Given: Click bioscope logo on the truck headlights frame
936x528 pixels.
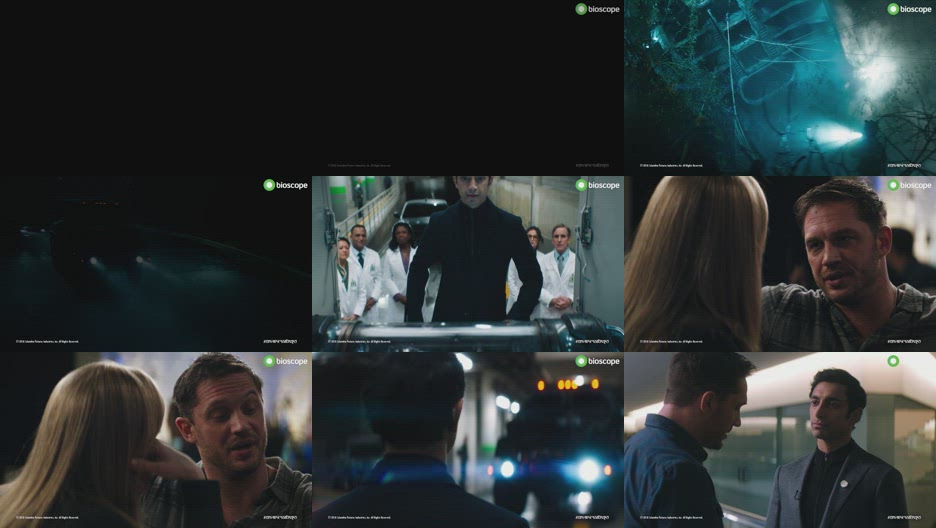Looking at the screenshot, I should tap(598, 361).
